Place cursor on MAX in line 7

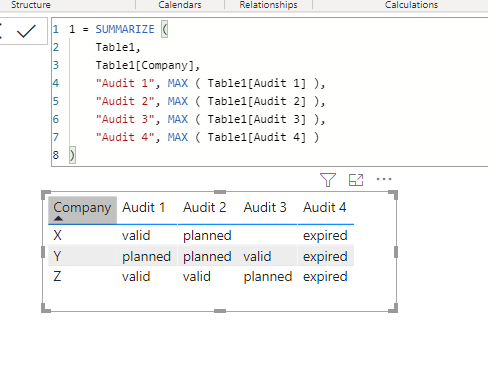pos(178,137)
